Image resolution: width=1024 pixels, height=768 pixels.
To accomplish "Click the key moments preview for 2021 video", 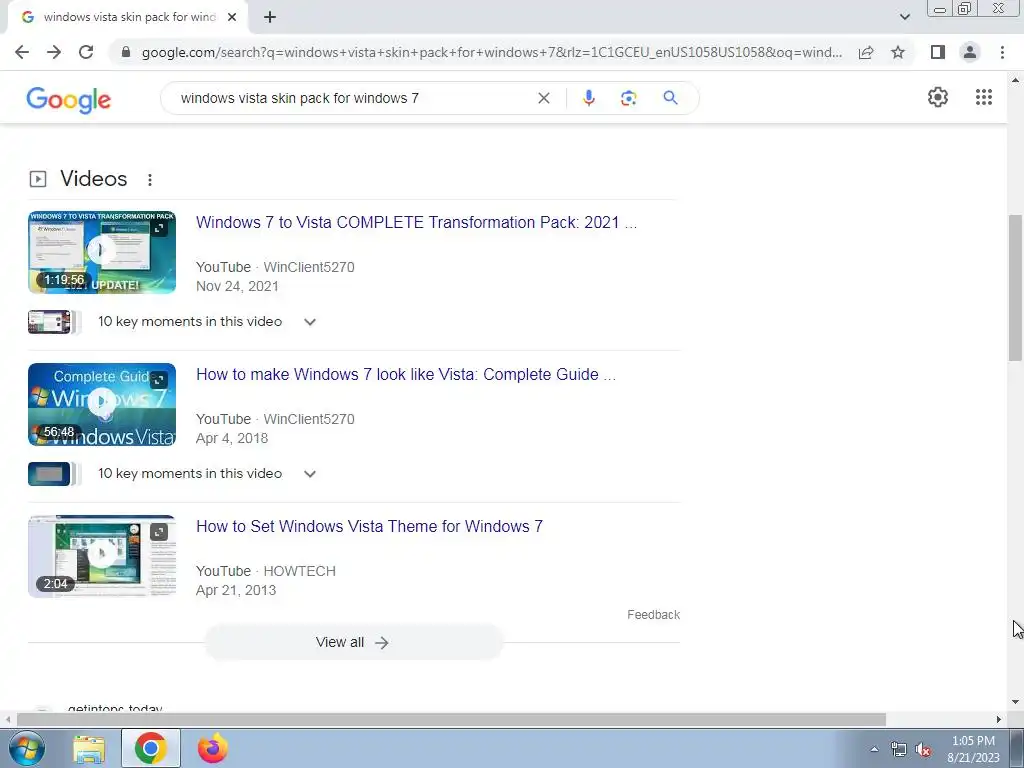I will [54, 322].
